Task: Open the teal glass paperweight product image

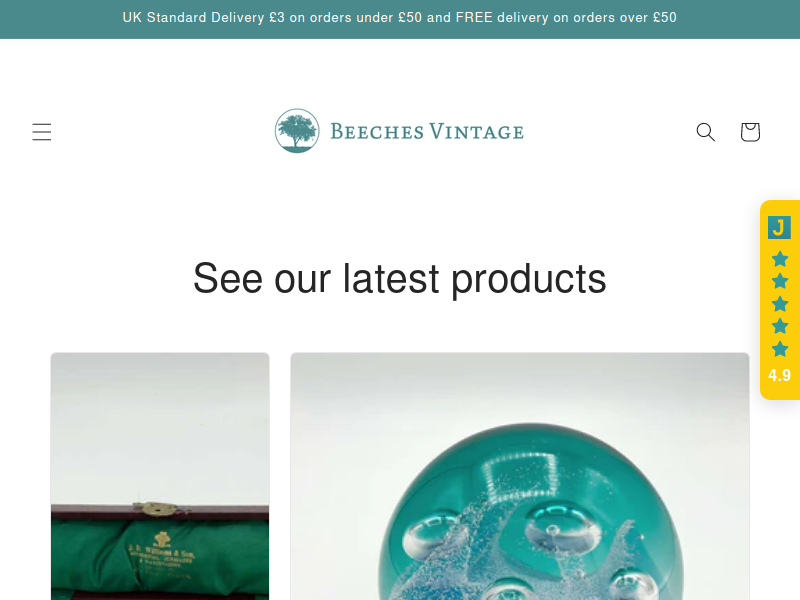Action: (520, 476)
